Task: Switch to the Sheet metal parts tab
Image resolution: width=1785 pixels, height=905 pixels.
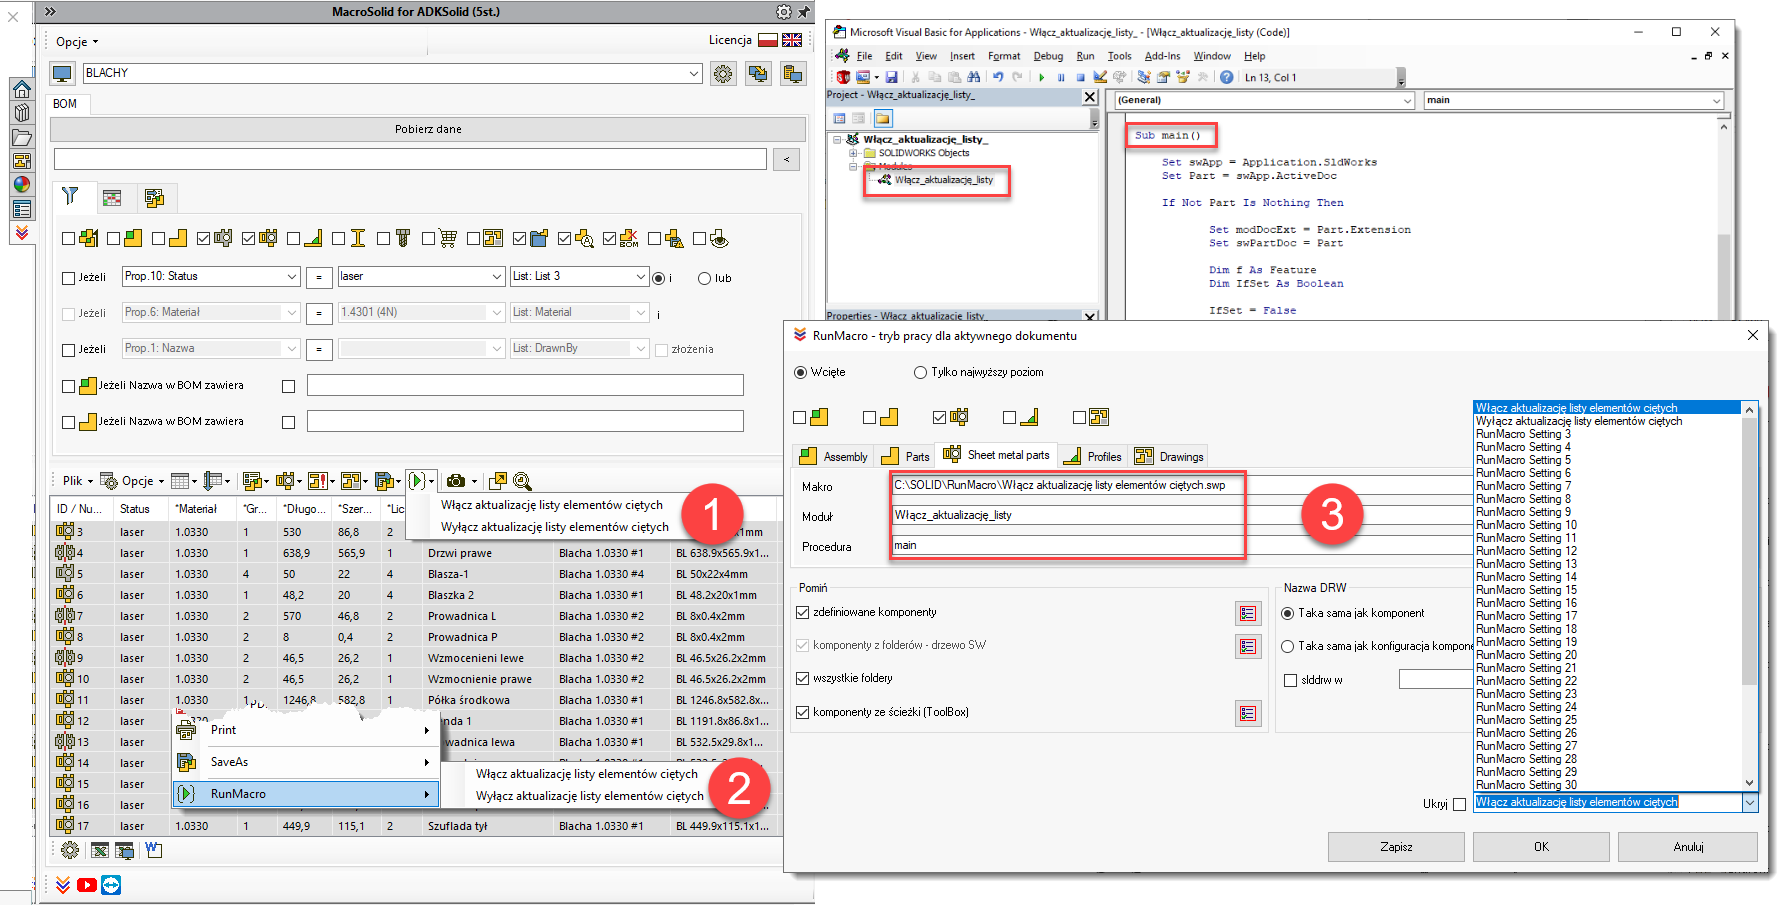Action: pyautogui.click(x=997, y=455)
